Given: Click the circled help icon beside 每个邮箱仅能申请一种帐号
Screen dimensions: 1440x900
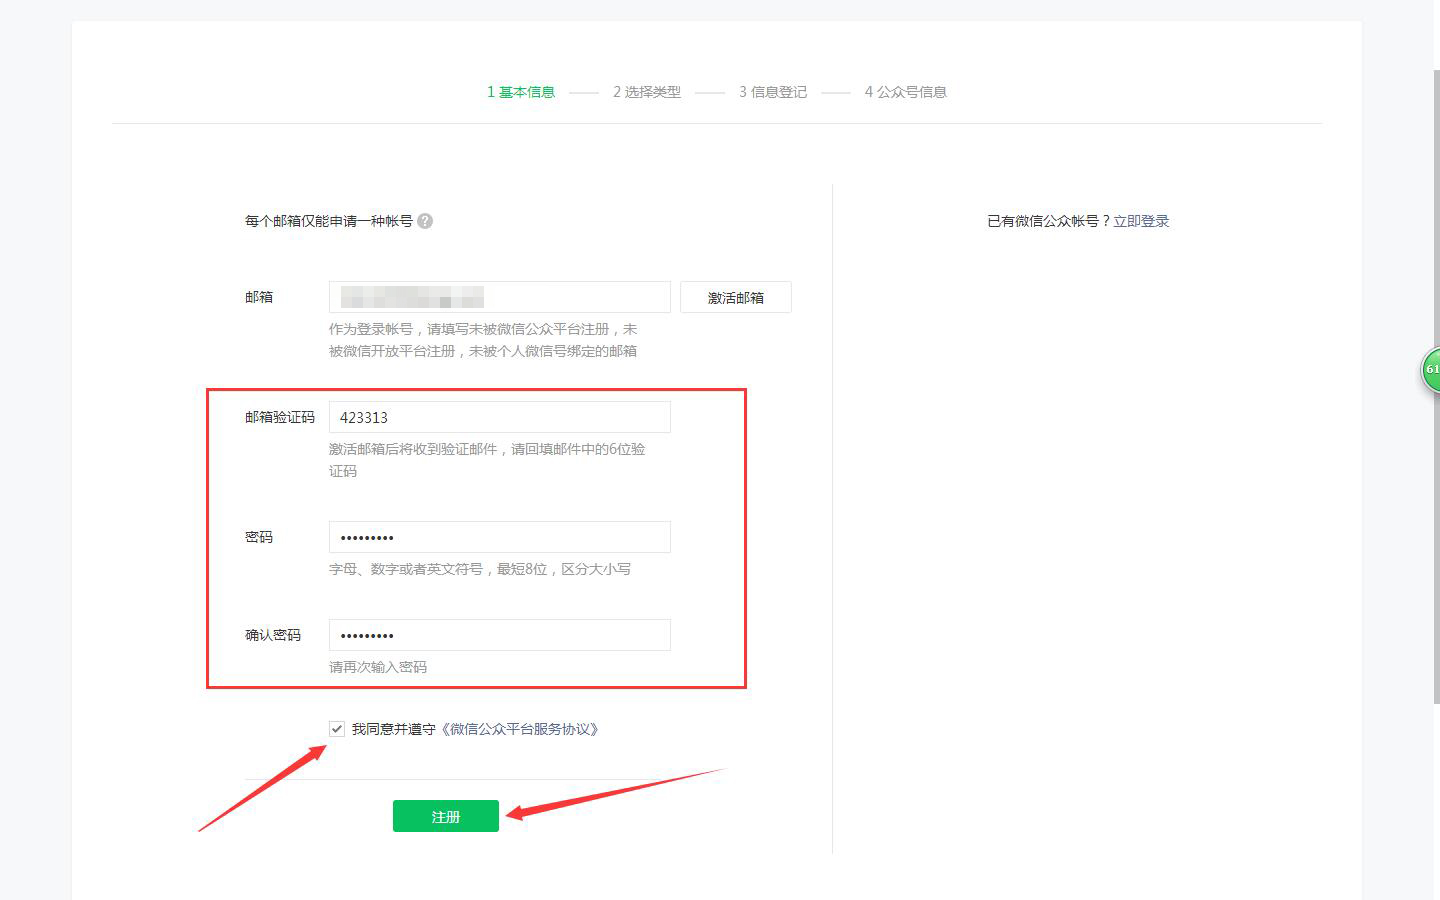Looking at the screenshot, I should click(x=426, y=221).
